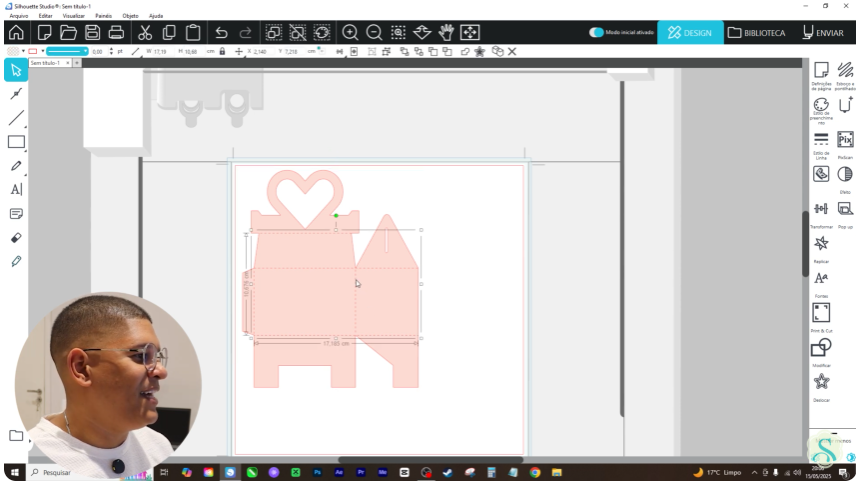Activate the Eraser tool
The height and width of the screenshot is (481, 856).
coord(16,237)
